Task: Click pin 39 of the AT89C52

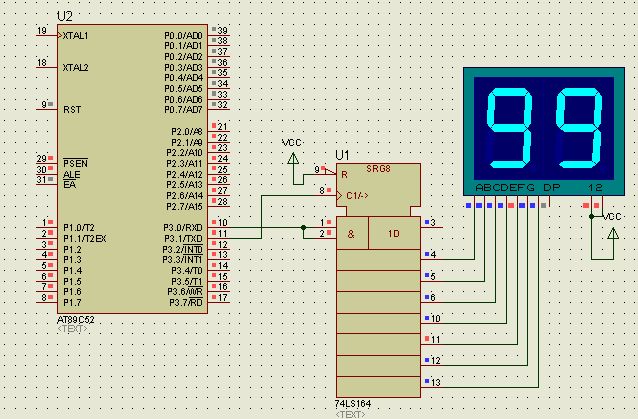Action: 223,31
